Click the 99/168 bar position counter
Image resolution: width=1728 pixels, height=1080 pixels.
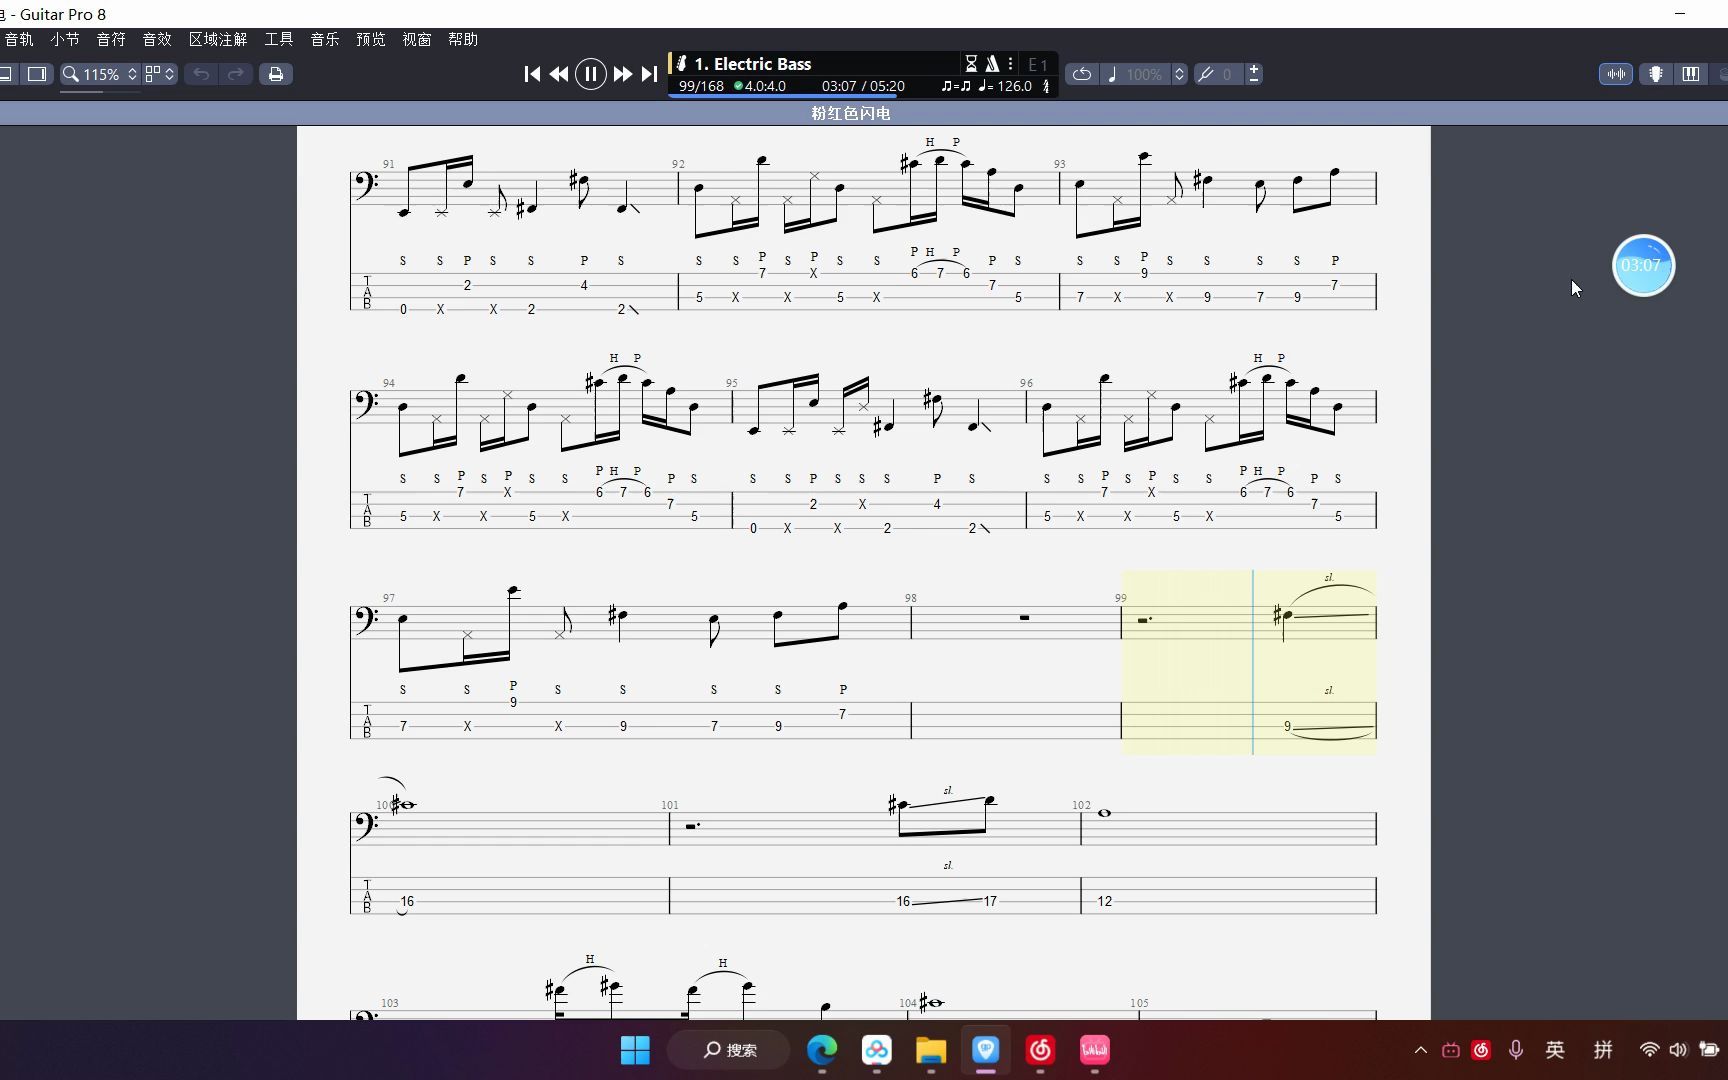tap(701, 86)
